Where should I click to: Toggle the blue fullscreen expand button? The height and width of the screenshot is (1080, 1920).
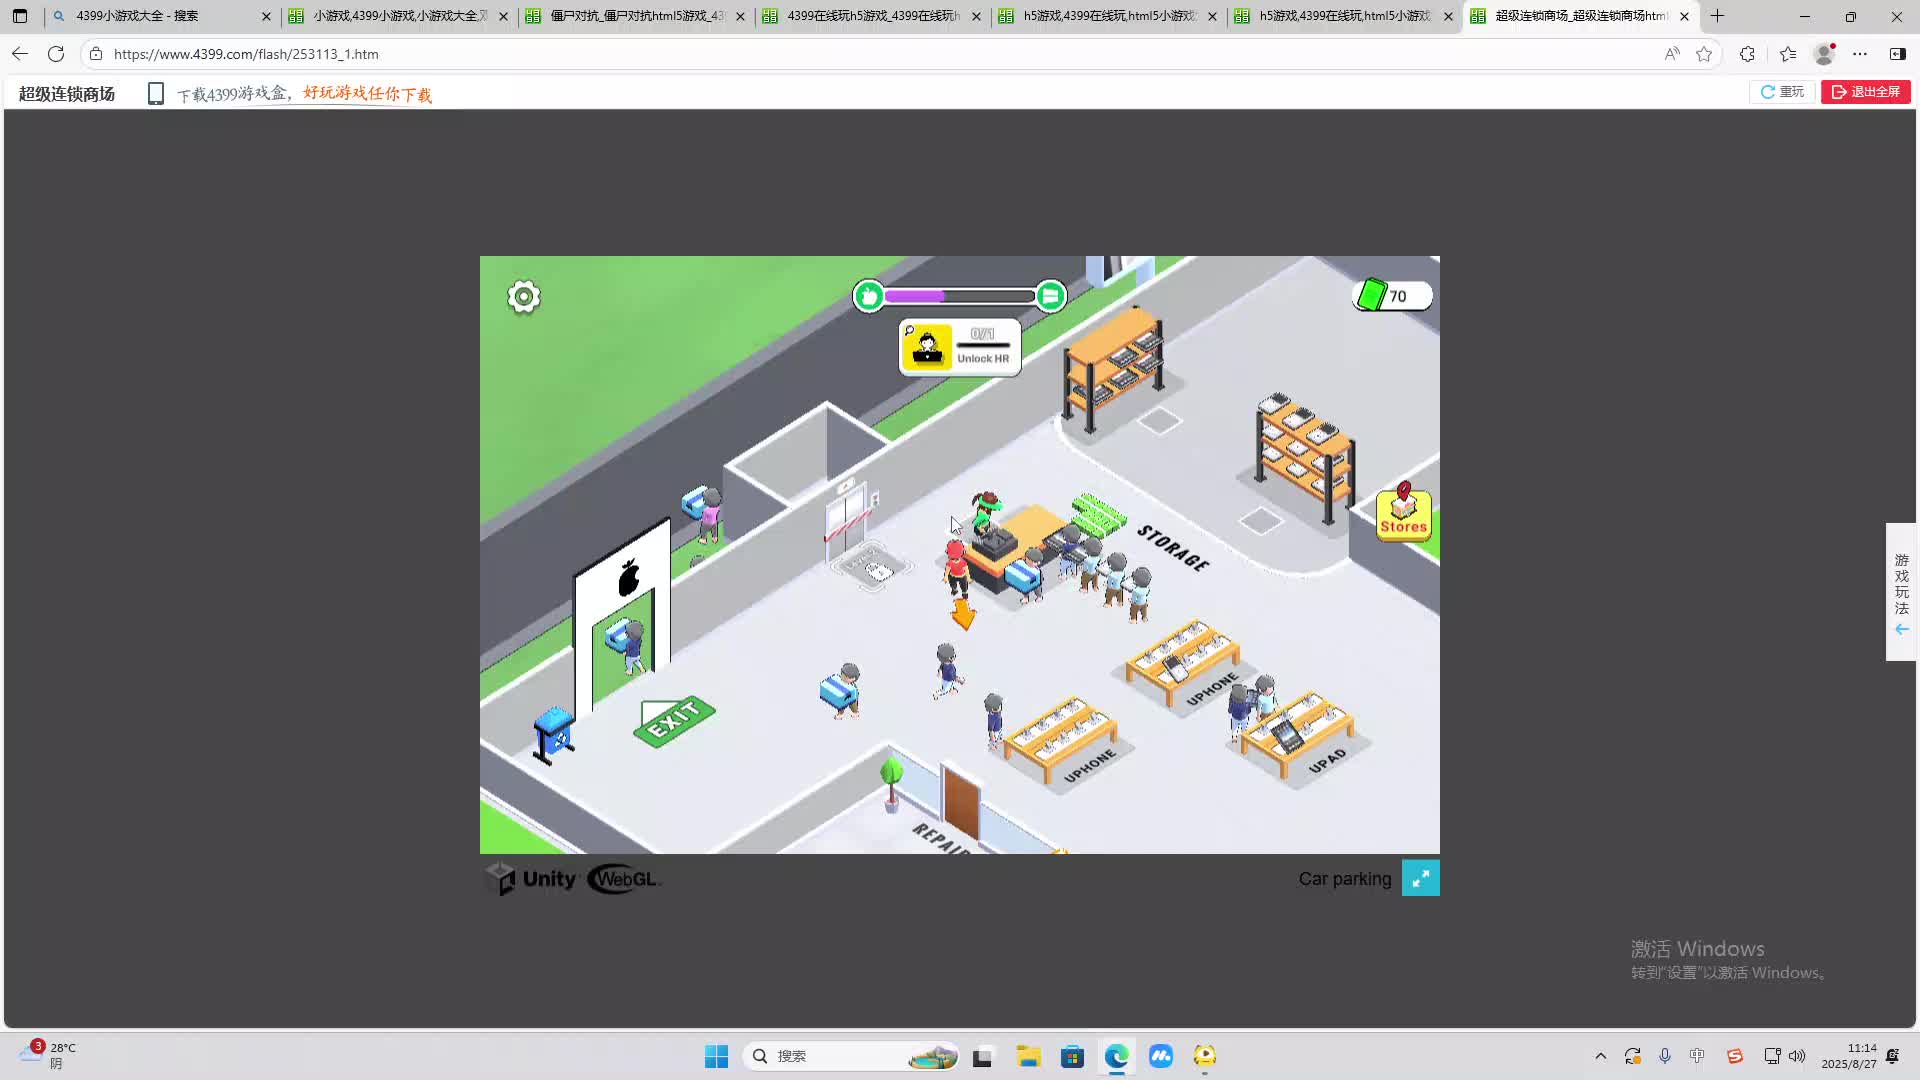(x=1420, y=878)
